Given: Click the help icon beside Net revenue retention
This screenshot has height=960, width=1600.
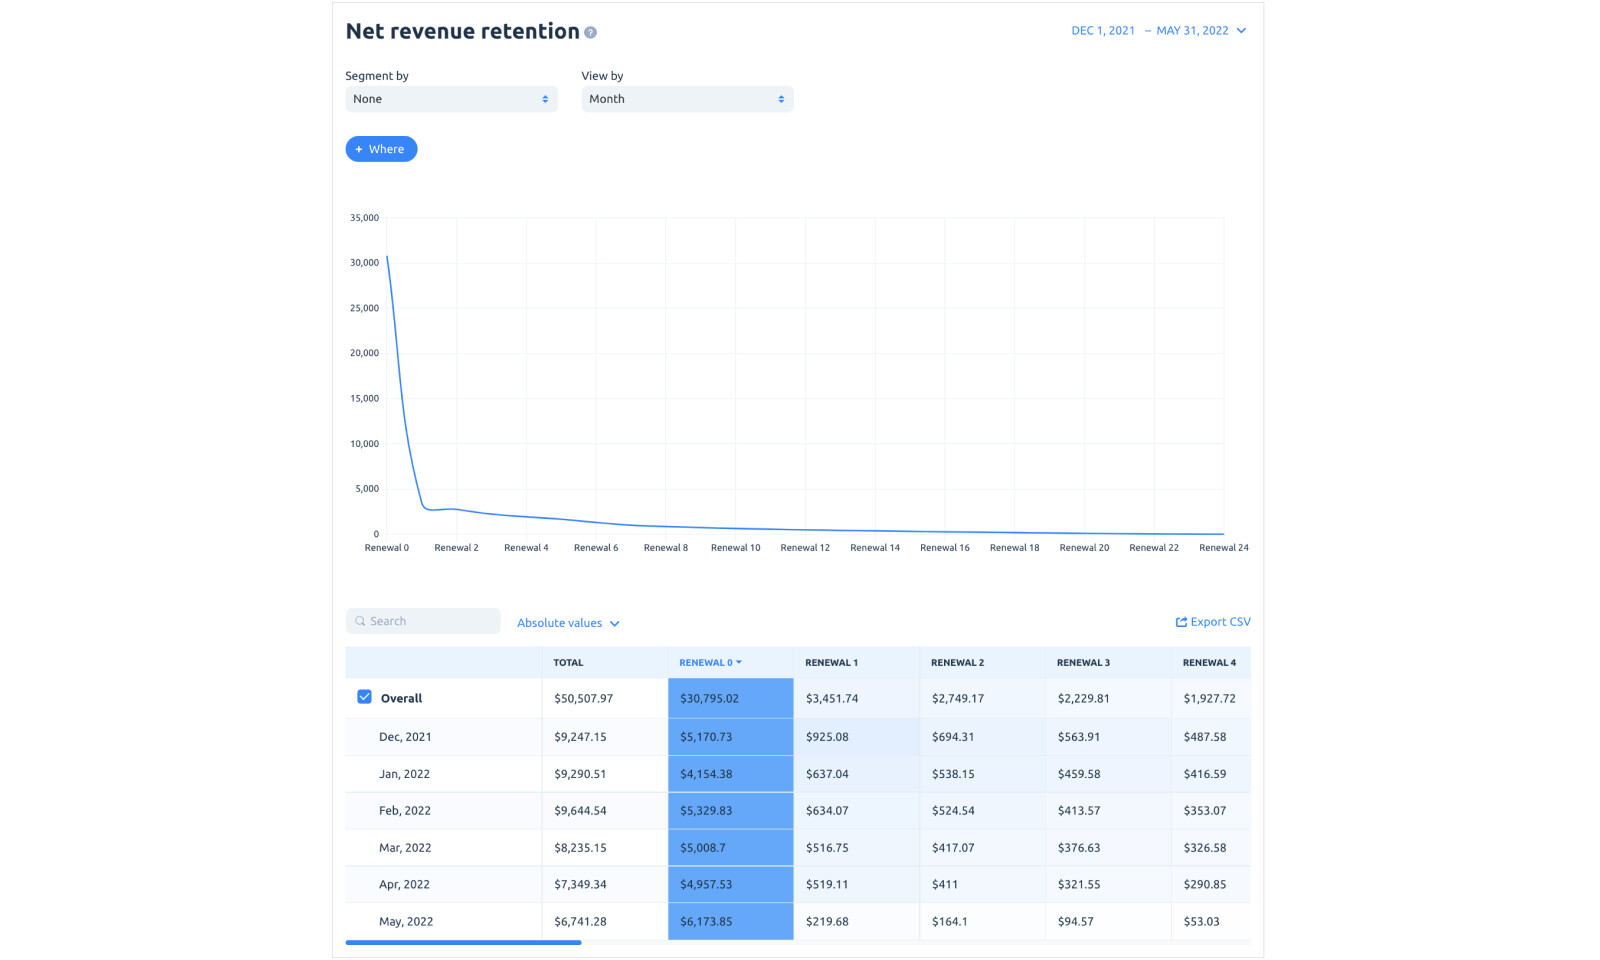Looking at the screenshot, I should pyautogui.click(x=590, y=33).
